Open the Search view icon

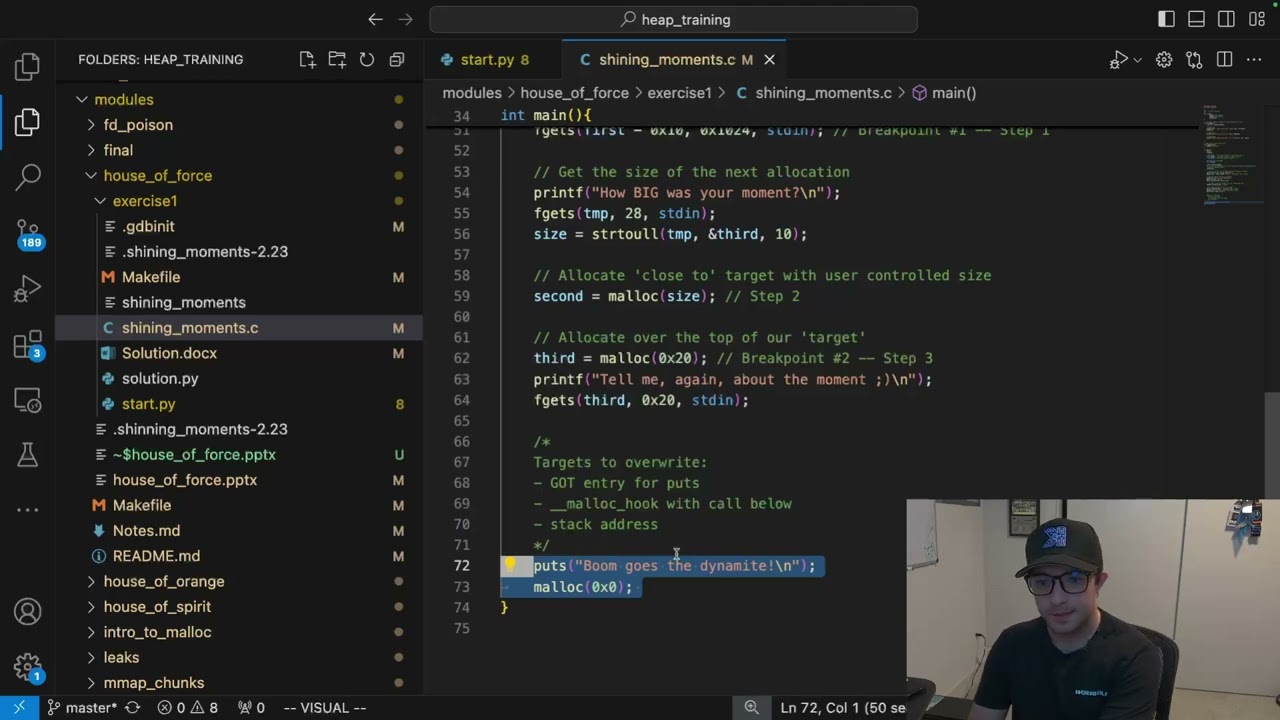tap(28, 178)
